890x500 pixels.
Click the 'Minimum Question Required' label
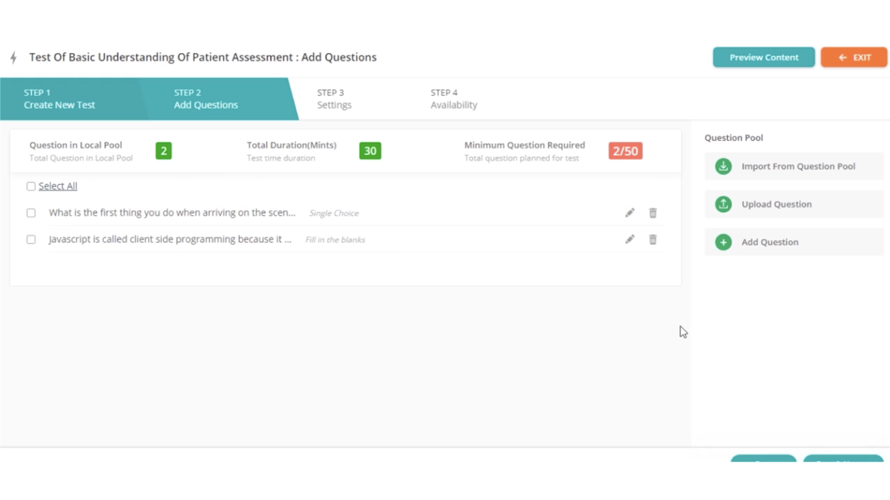(x=524, y=145)
